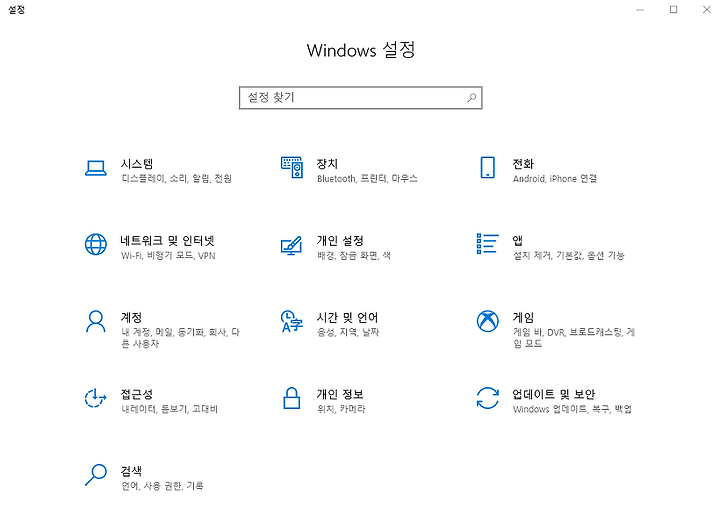Open the 게임 Xbox icon
The height and width of the screenshot is (530, 720).
487,321
